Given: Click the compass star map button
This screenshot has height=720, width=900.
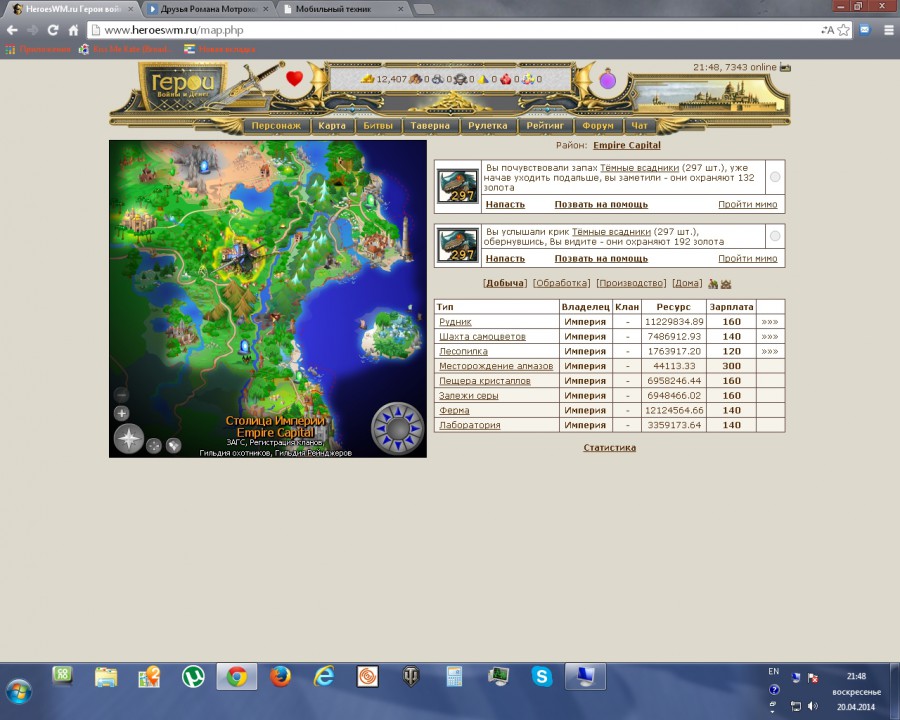Looking at the screenshot, I should [129, 438].
